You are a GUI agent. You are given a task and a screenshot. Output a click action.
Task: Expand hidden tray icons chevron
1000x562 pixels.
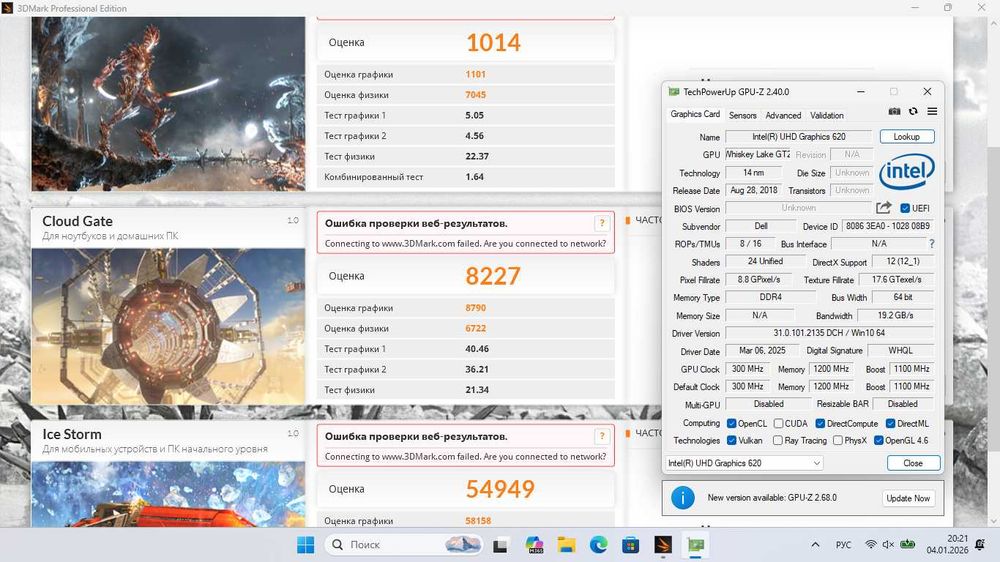tap(815, 545)
